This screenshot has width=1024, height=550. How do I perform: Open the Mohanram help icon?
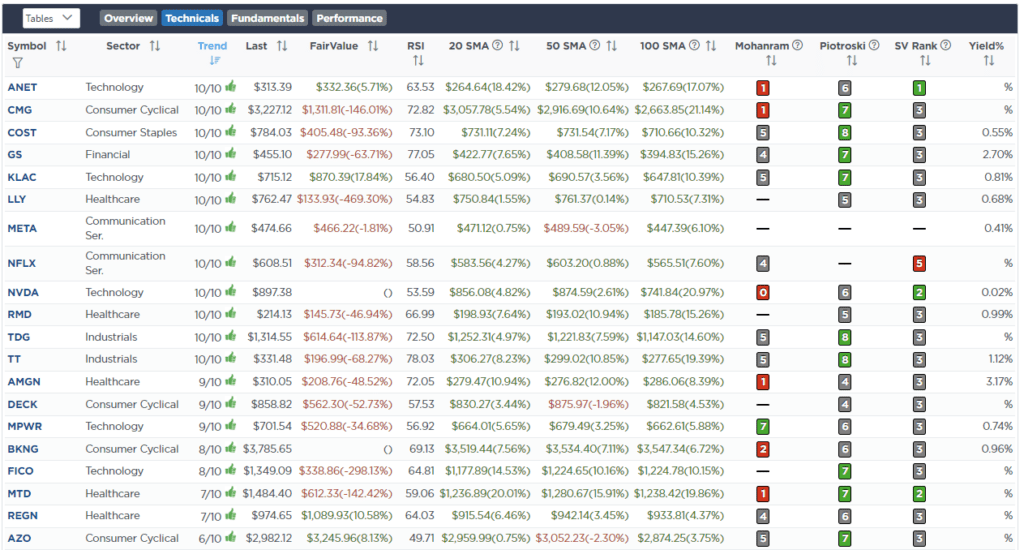click(797, 45)
